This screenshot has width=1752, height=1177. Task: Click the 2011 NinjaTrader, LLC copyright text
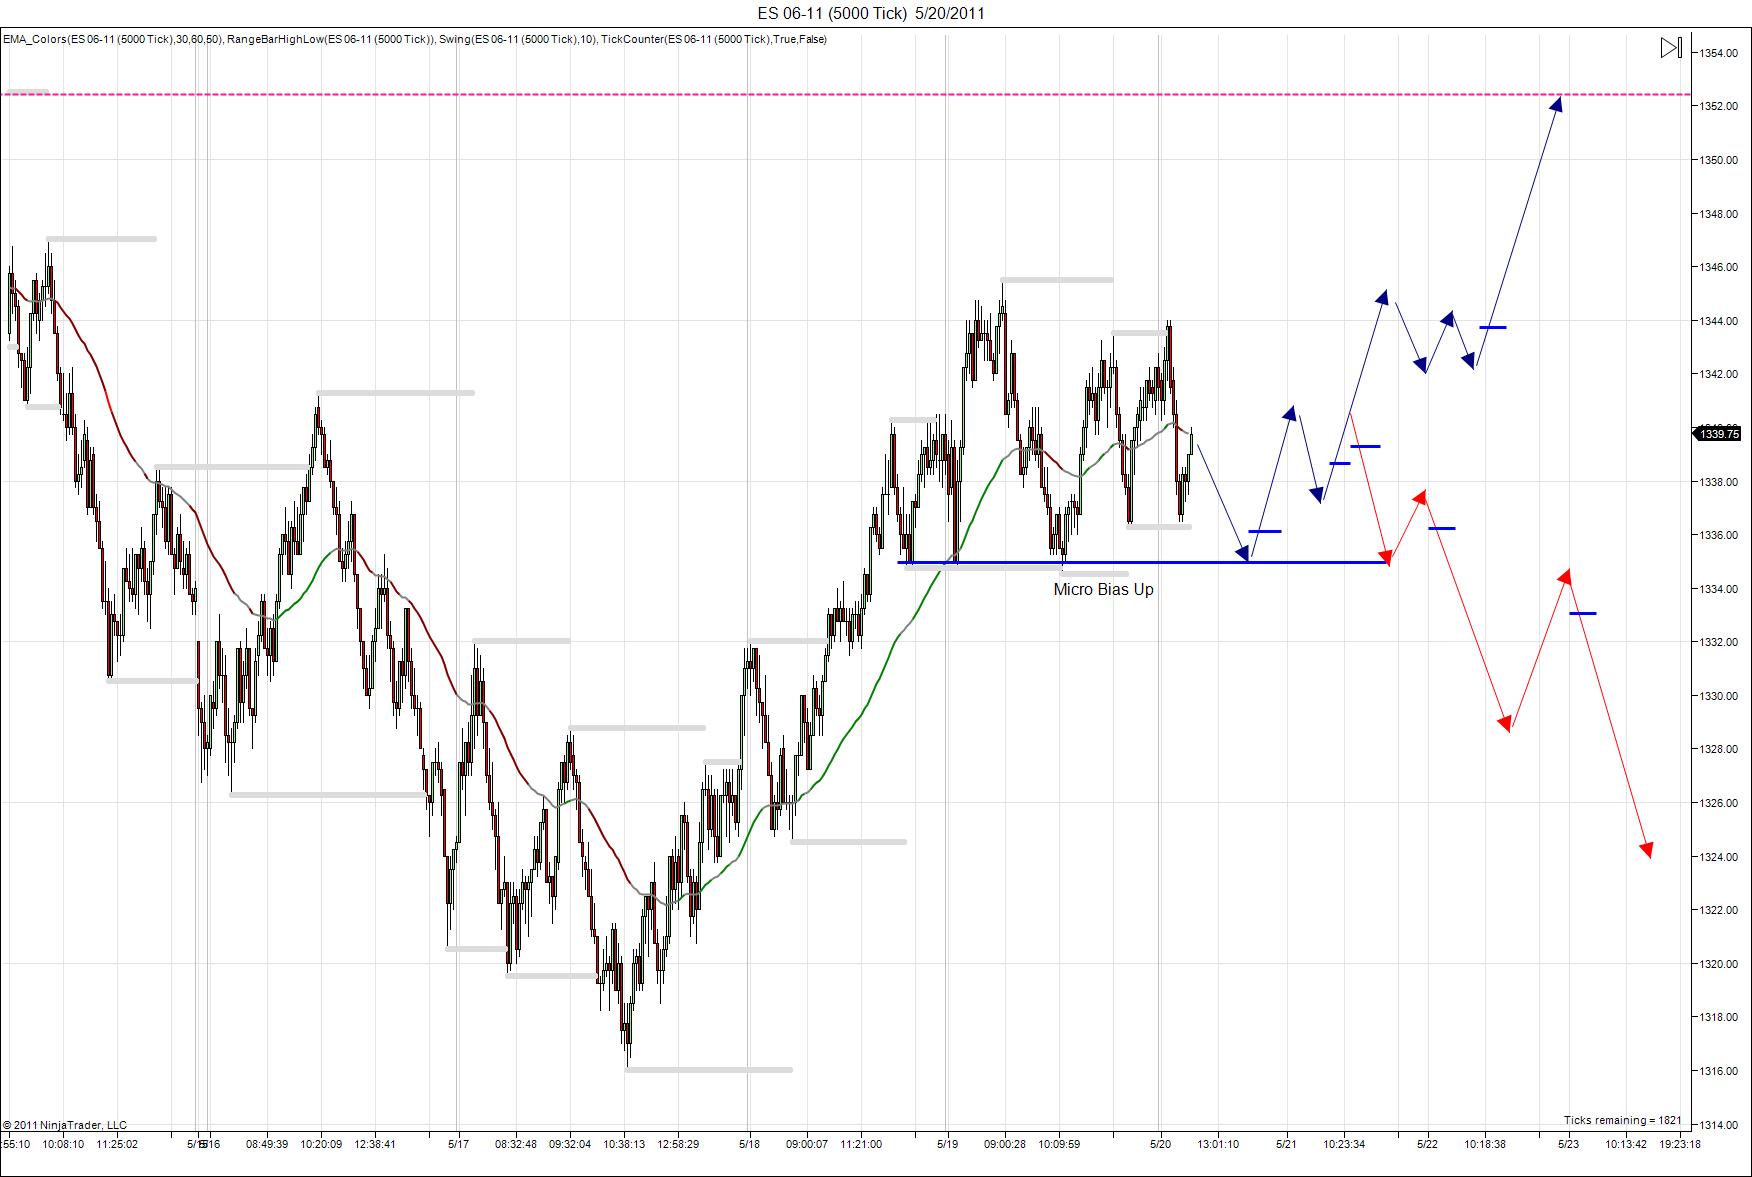(x=65, y=1125)
